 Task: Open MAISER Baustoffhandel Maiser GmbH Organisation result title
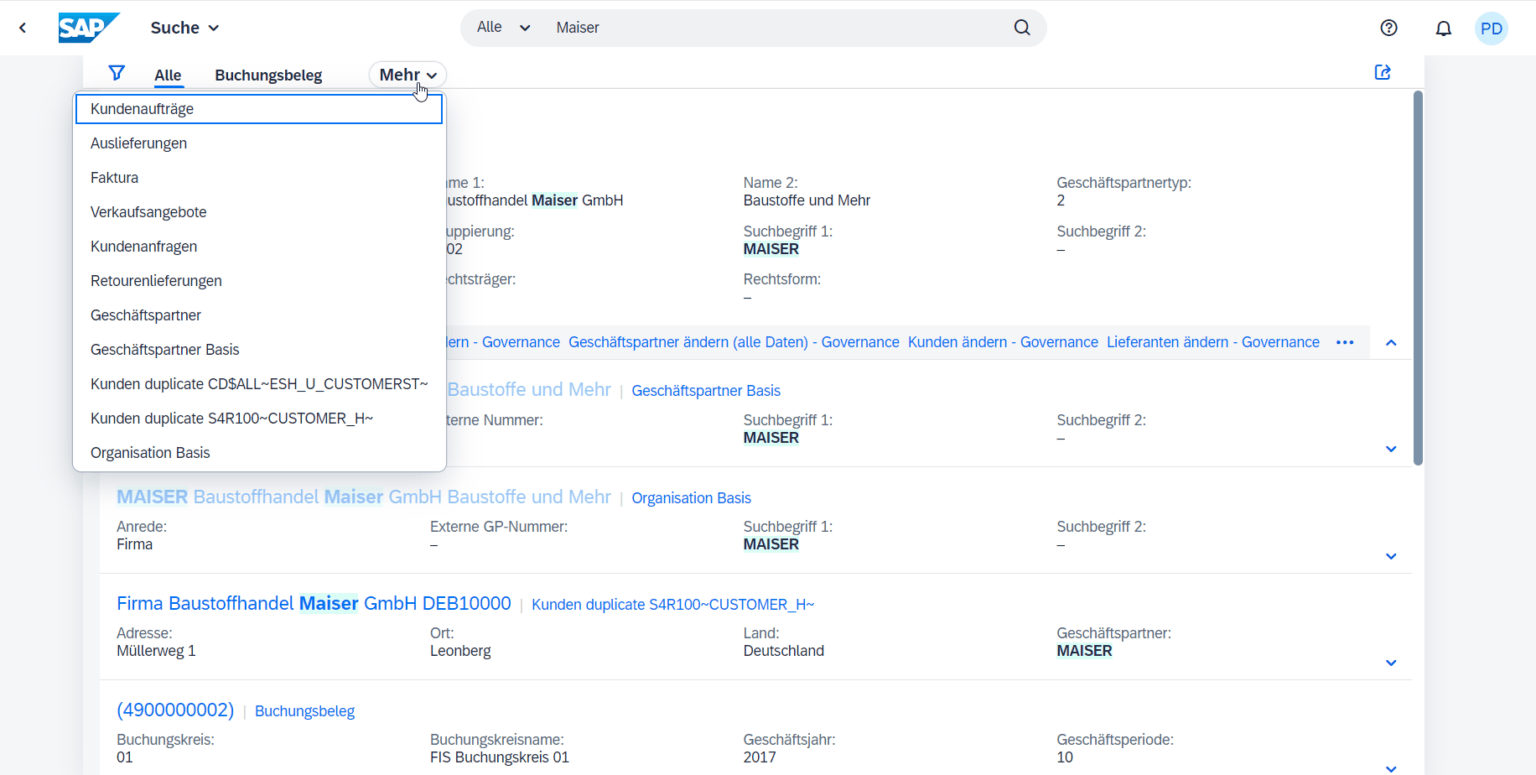363,497
